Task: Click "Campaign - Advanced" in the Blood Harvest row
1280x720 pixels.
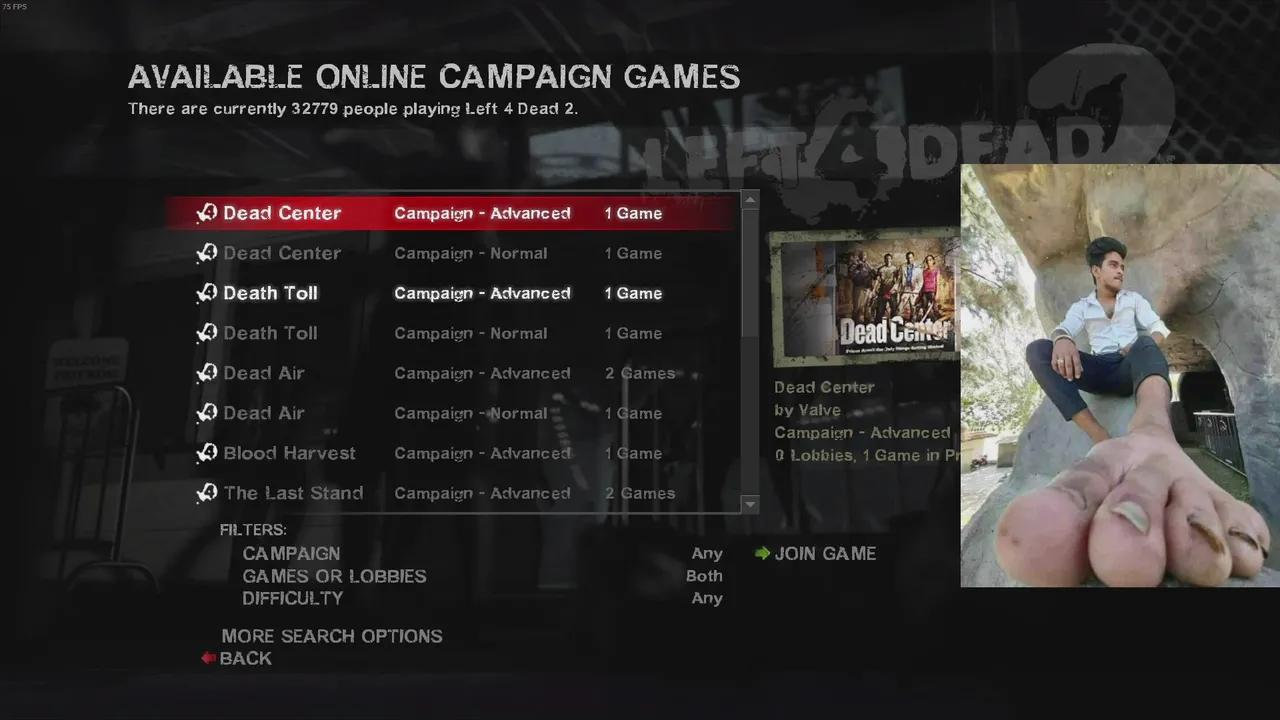Action: [482, 453]
